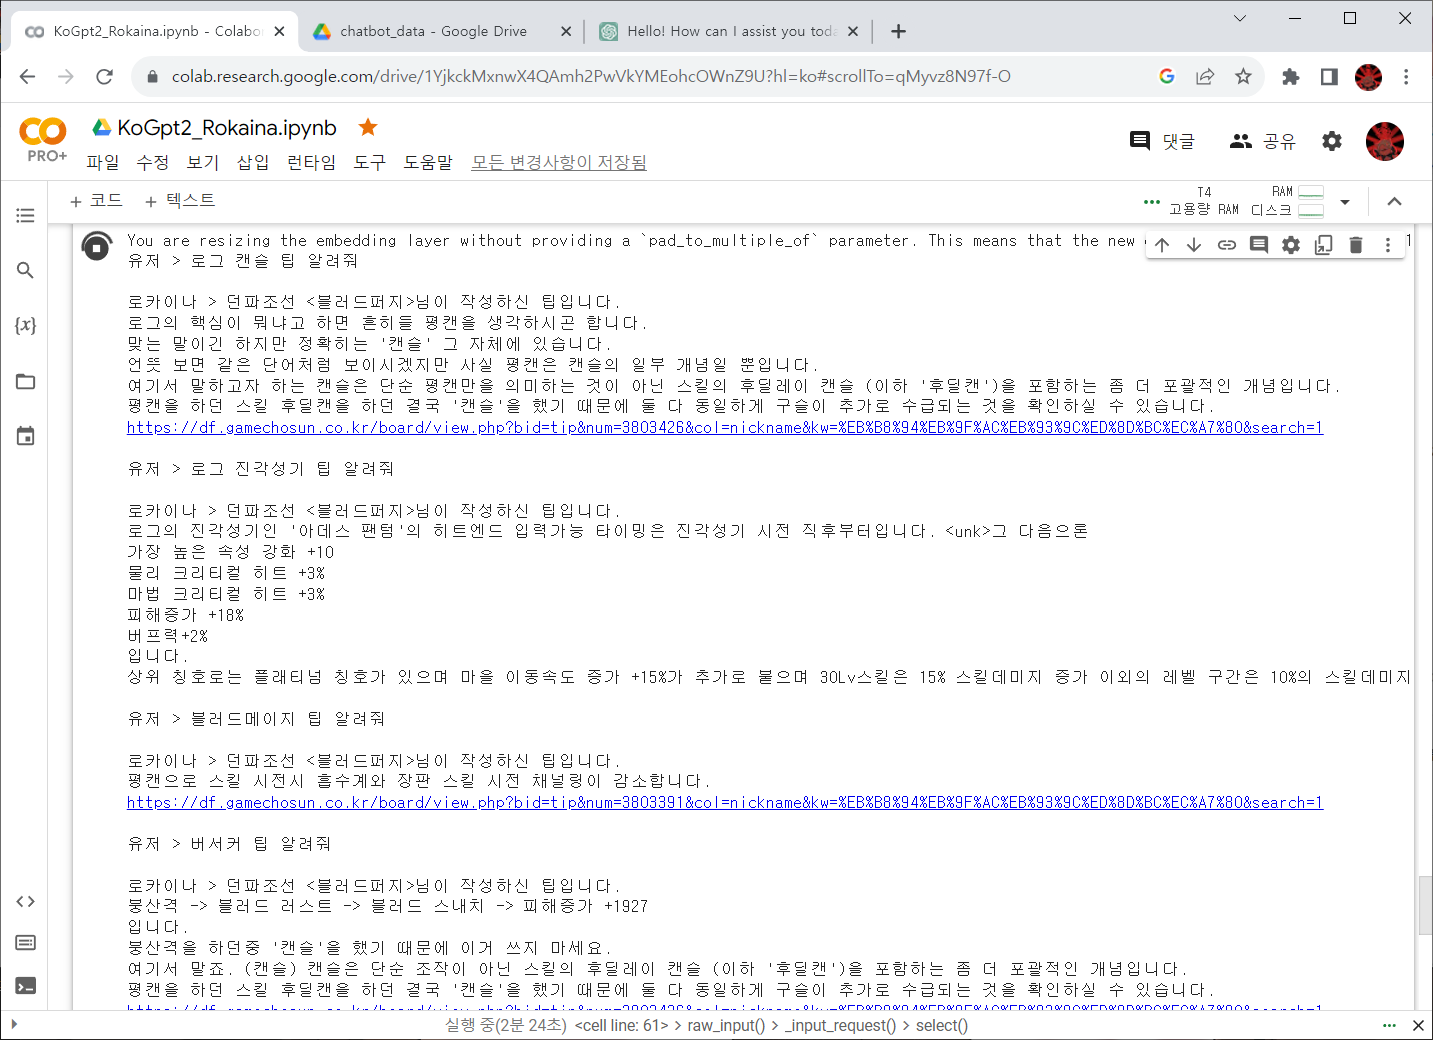The width and height of the screenshot is (1433, 1040).
Task: Add a new code cell with + 코드
Action: (96, 200)
